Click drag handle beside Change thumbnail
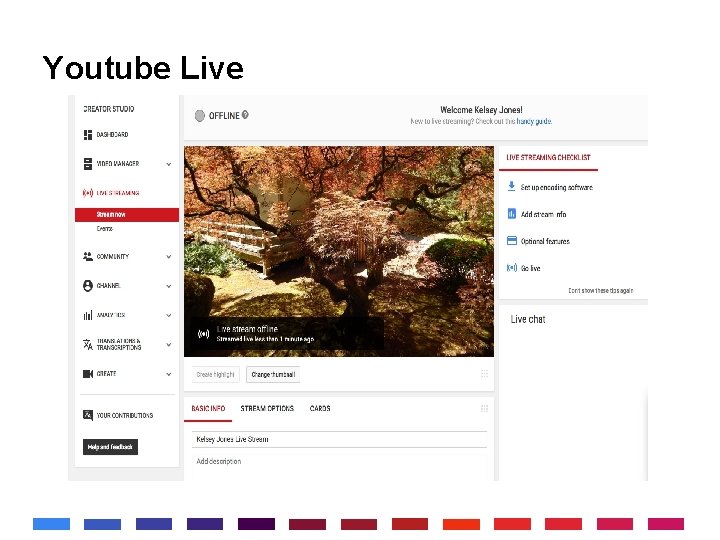This screenshot has height=540, width=720. coord(484,373)
